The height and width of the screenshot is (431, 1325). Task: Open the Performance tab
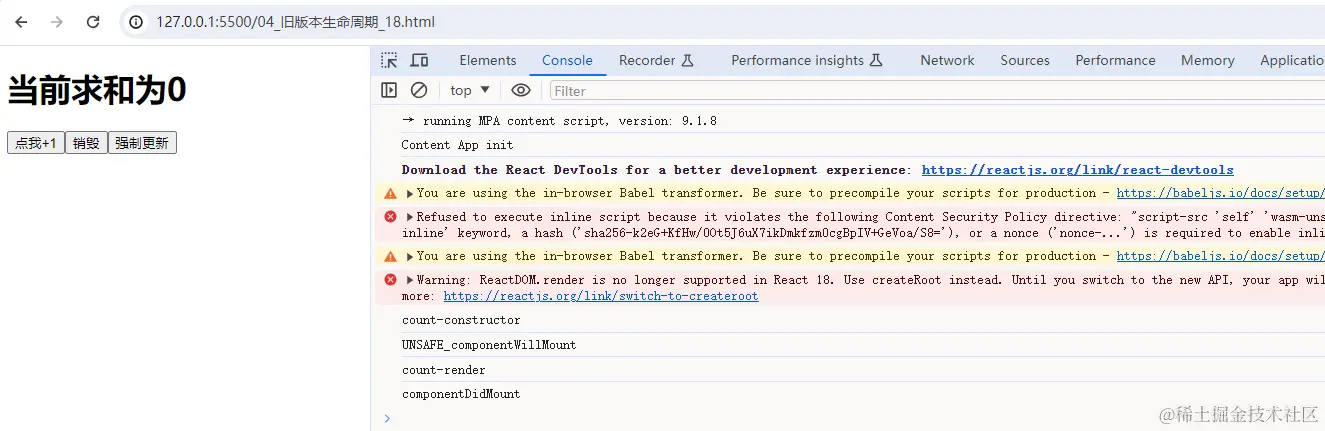[1115, 60]
